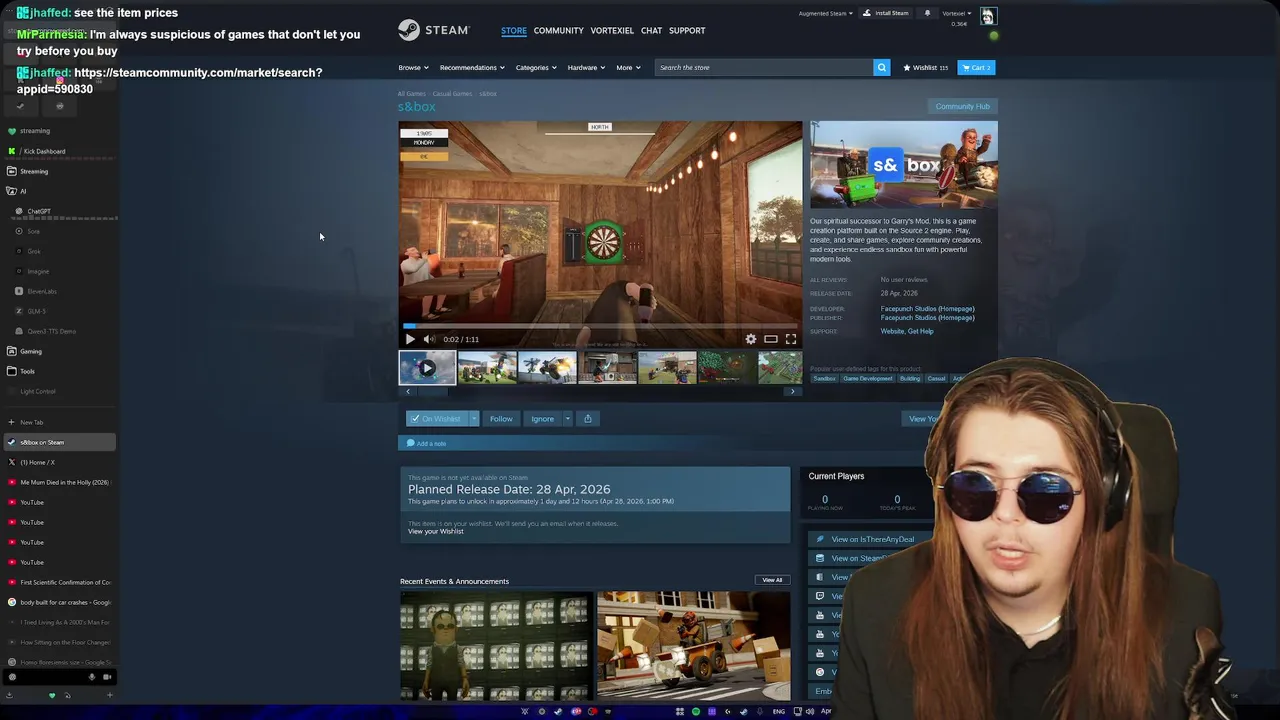
Task: Click the downloads icon in sidebar bottom
Action: coord(11,695)
